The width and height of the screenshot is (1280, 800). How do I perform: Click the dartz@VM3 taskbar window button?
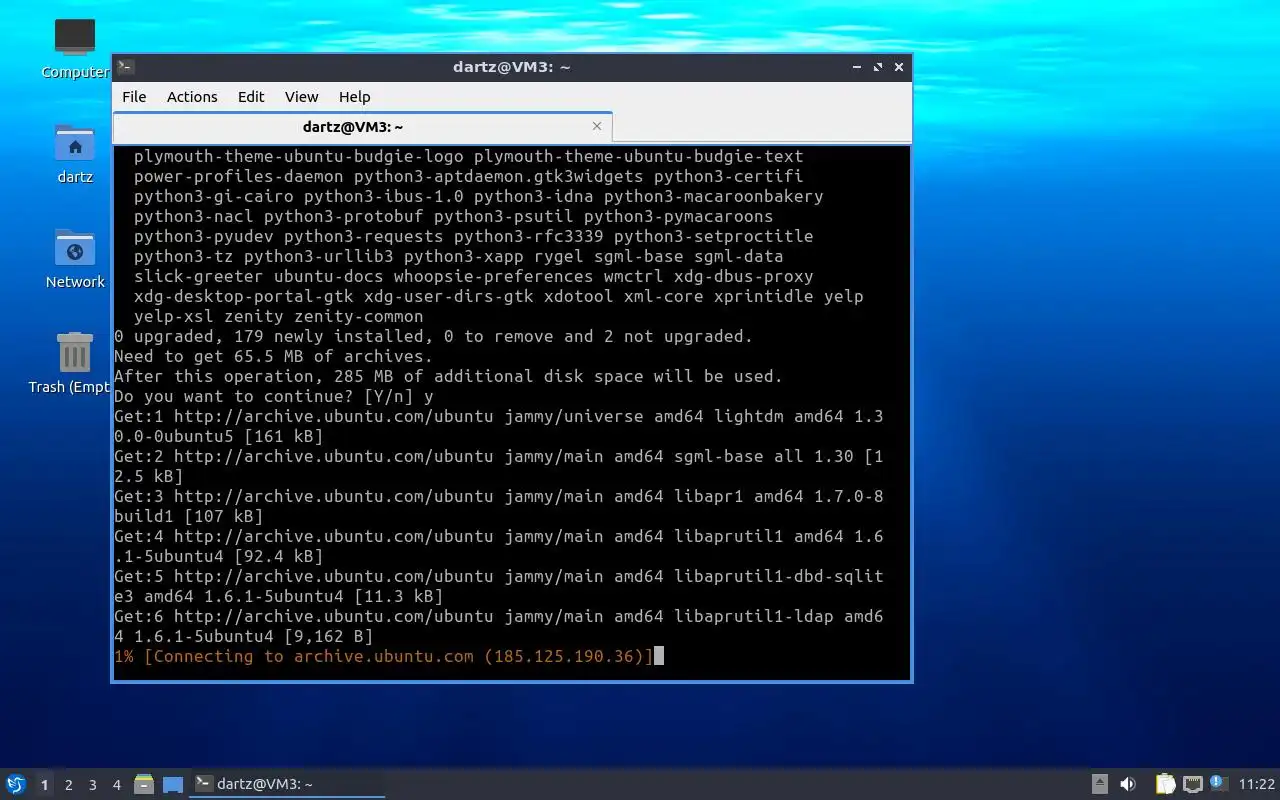pyautogui.click(x=288, y=785)
